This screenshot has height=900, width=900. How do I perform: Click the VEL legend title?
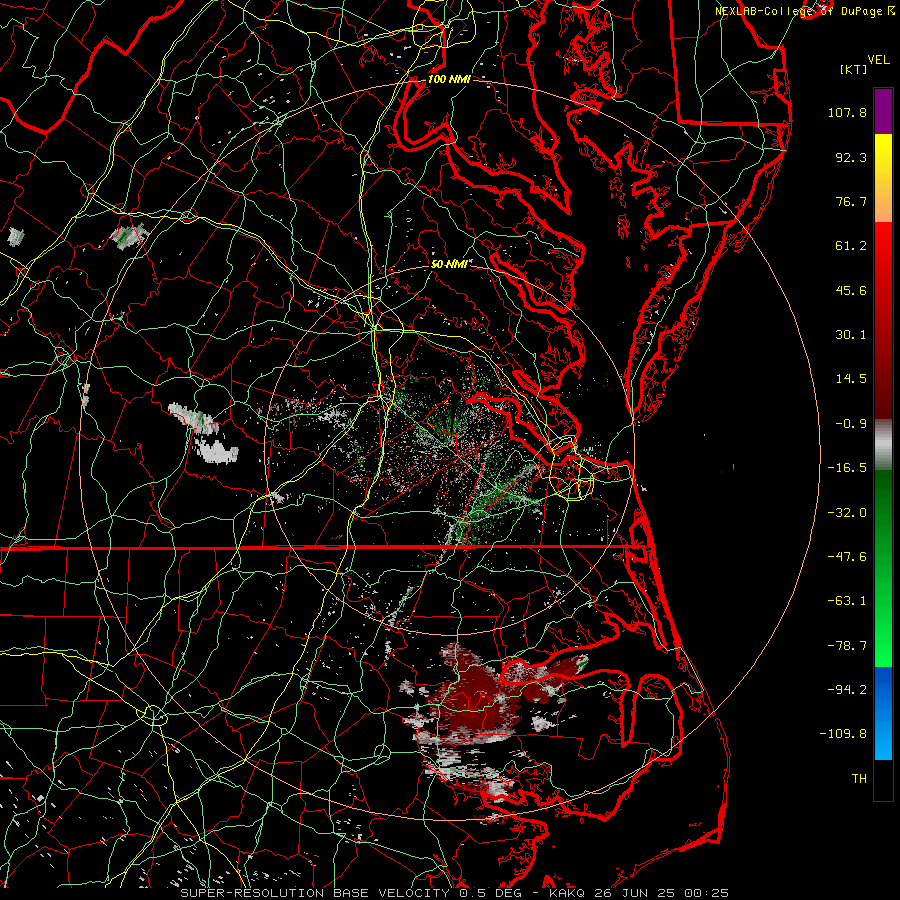point(878,60)
